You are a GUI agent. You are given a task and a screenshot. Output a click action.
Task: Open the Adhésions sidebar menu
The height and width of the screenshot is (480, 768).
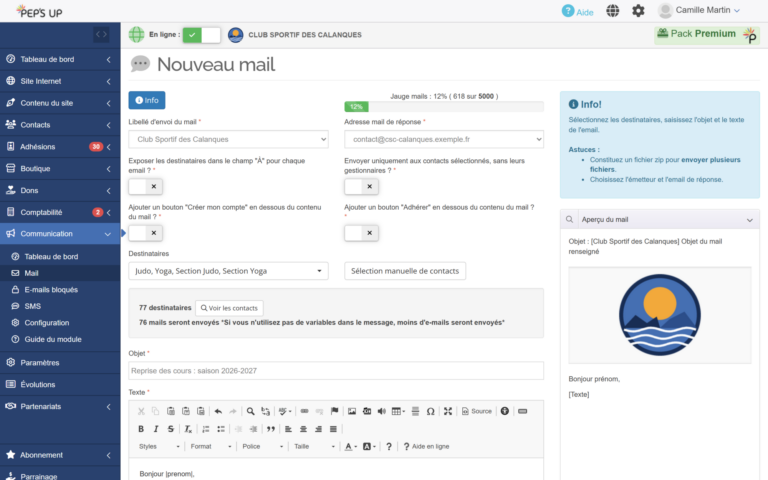pos(60,146)
